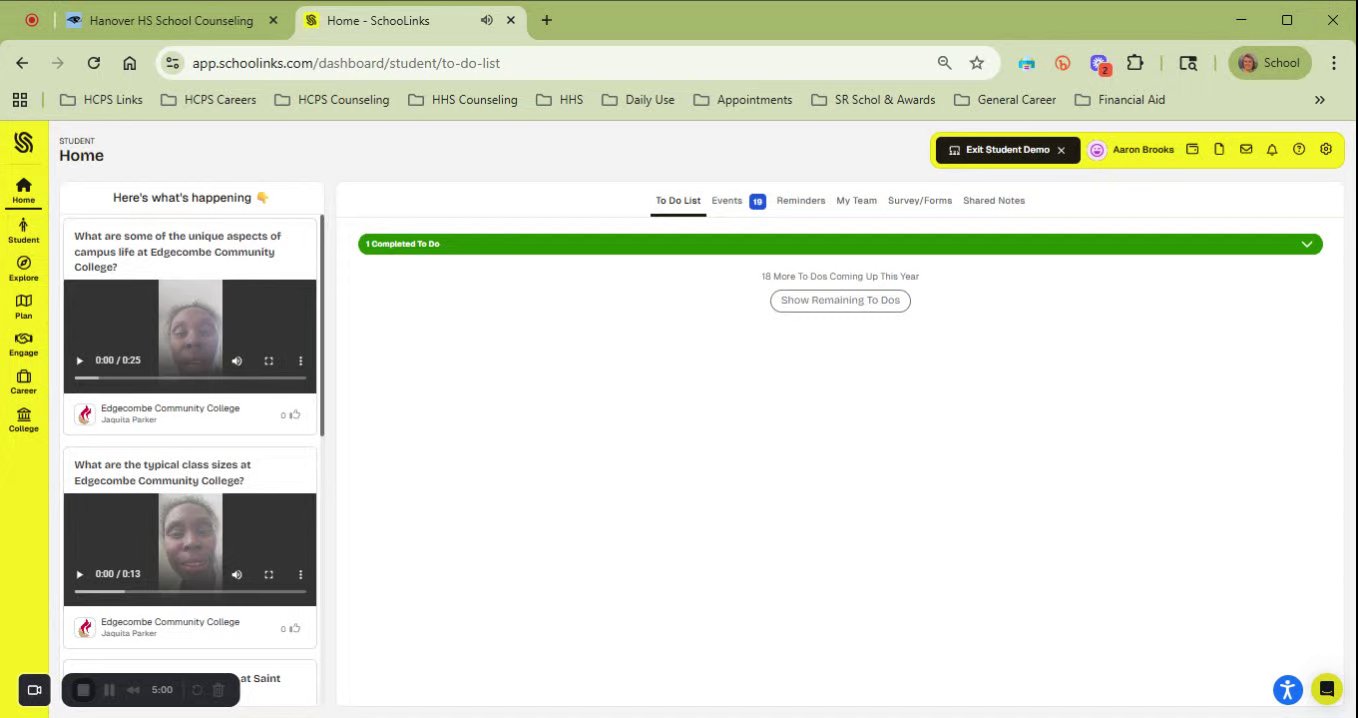This screenshot has width=1358, height=718.
Task: Go to Home in left sidebar
Action: tap(24, 190)
